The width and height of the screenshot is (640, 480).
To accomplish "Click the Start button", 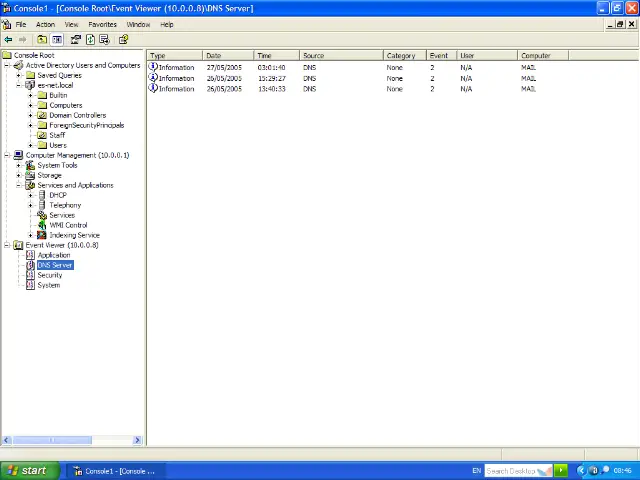I will 27,470.
